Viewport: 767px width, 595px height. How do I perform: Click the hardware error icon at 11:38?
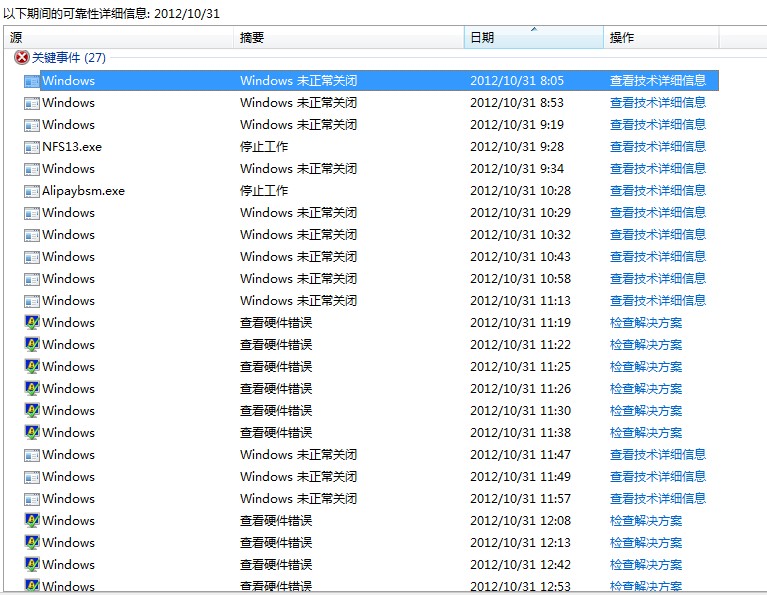coord(32,433)
